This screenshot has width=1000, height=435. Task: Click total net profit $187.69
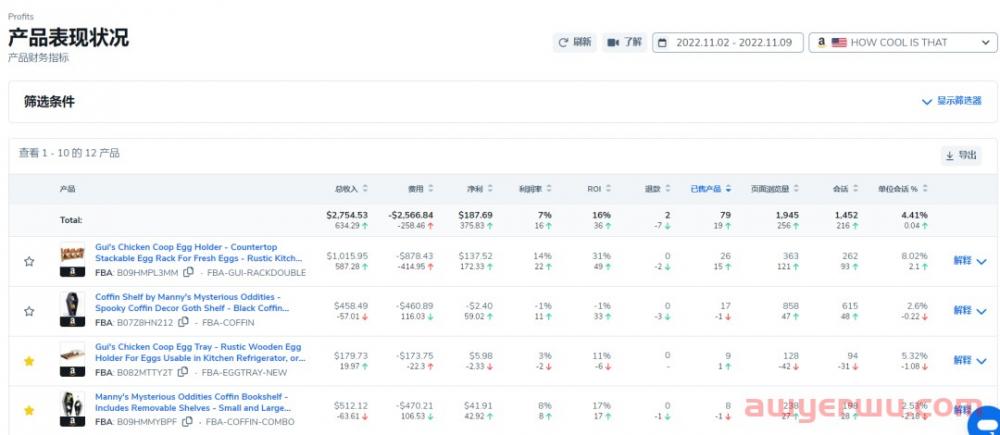point(475,215)
